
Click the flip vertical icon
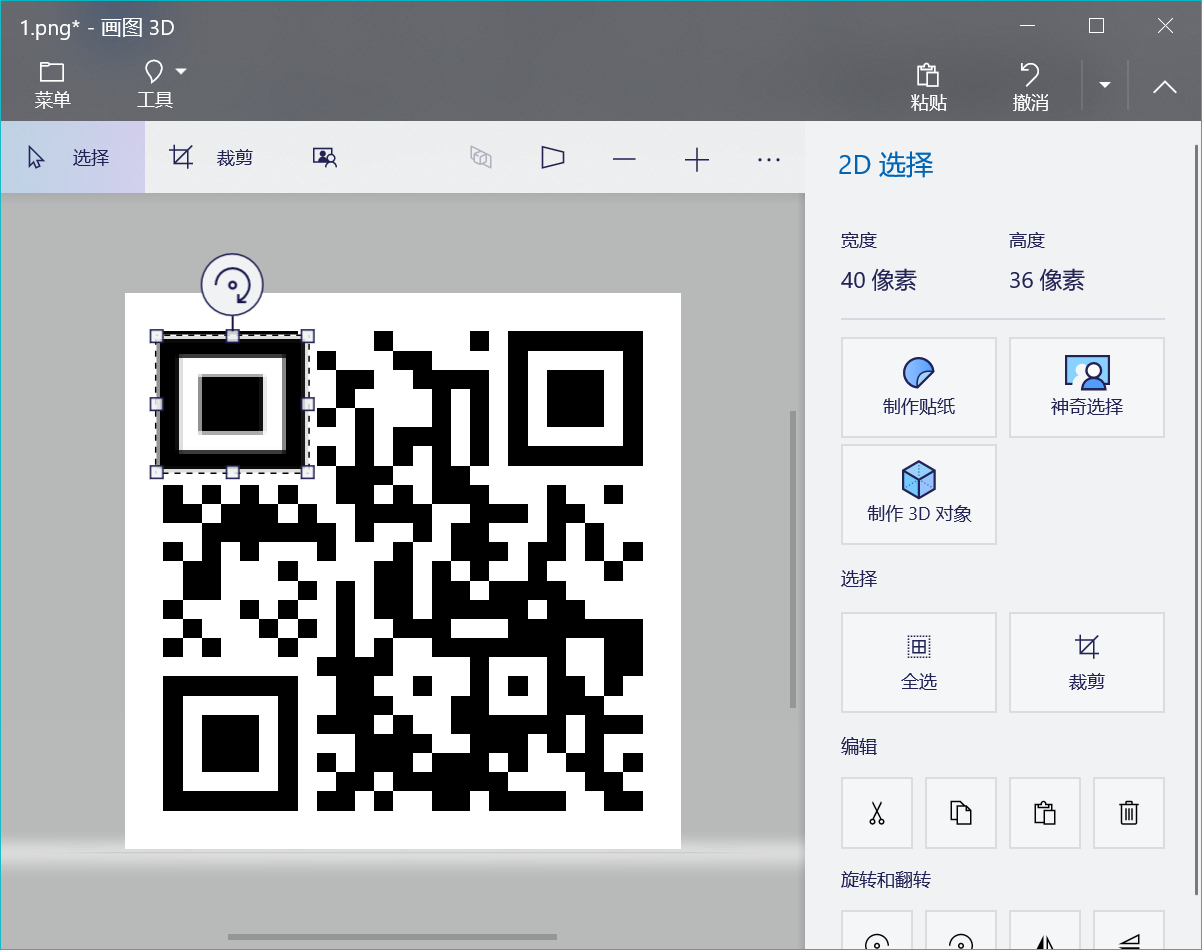click(1129, 931)
